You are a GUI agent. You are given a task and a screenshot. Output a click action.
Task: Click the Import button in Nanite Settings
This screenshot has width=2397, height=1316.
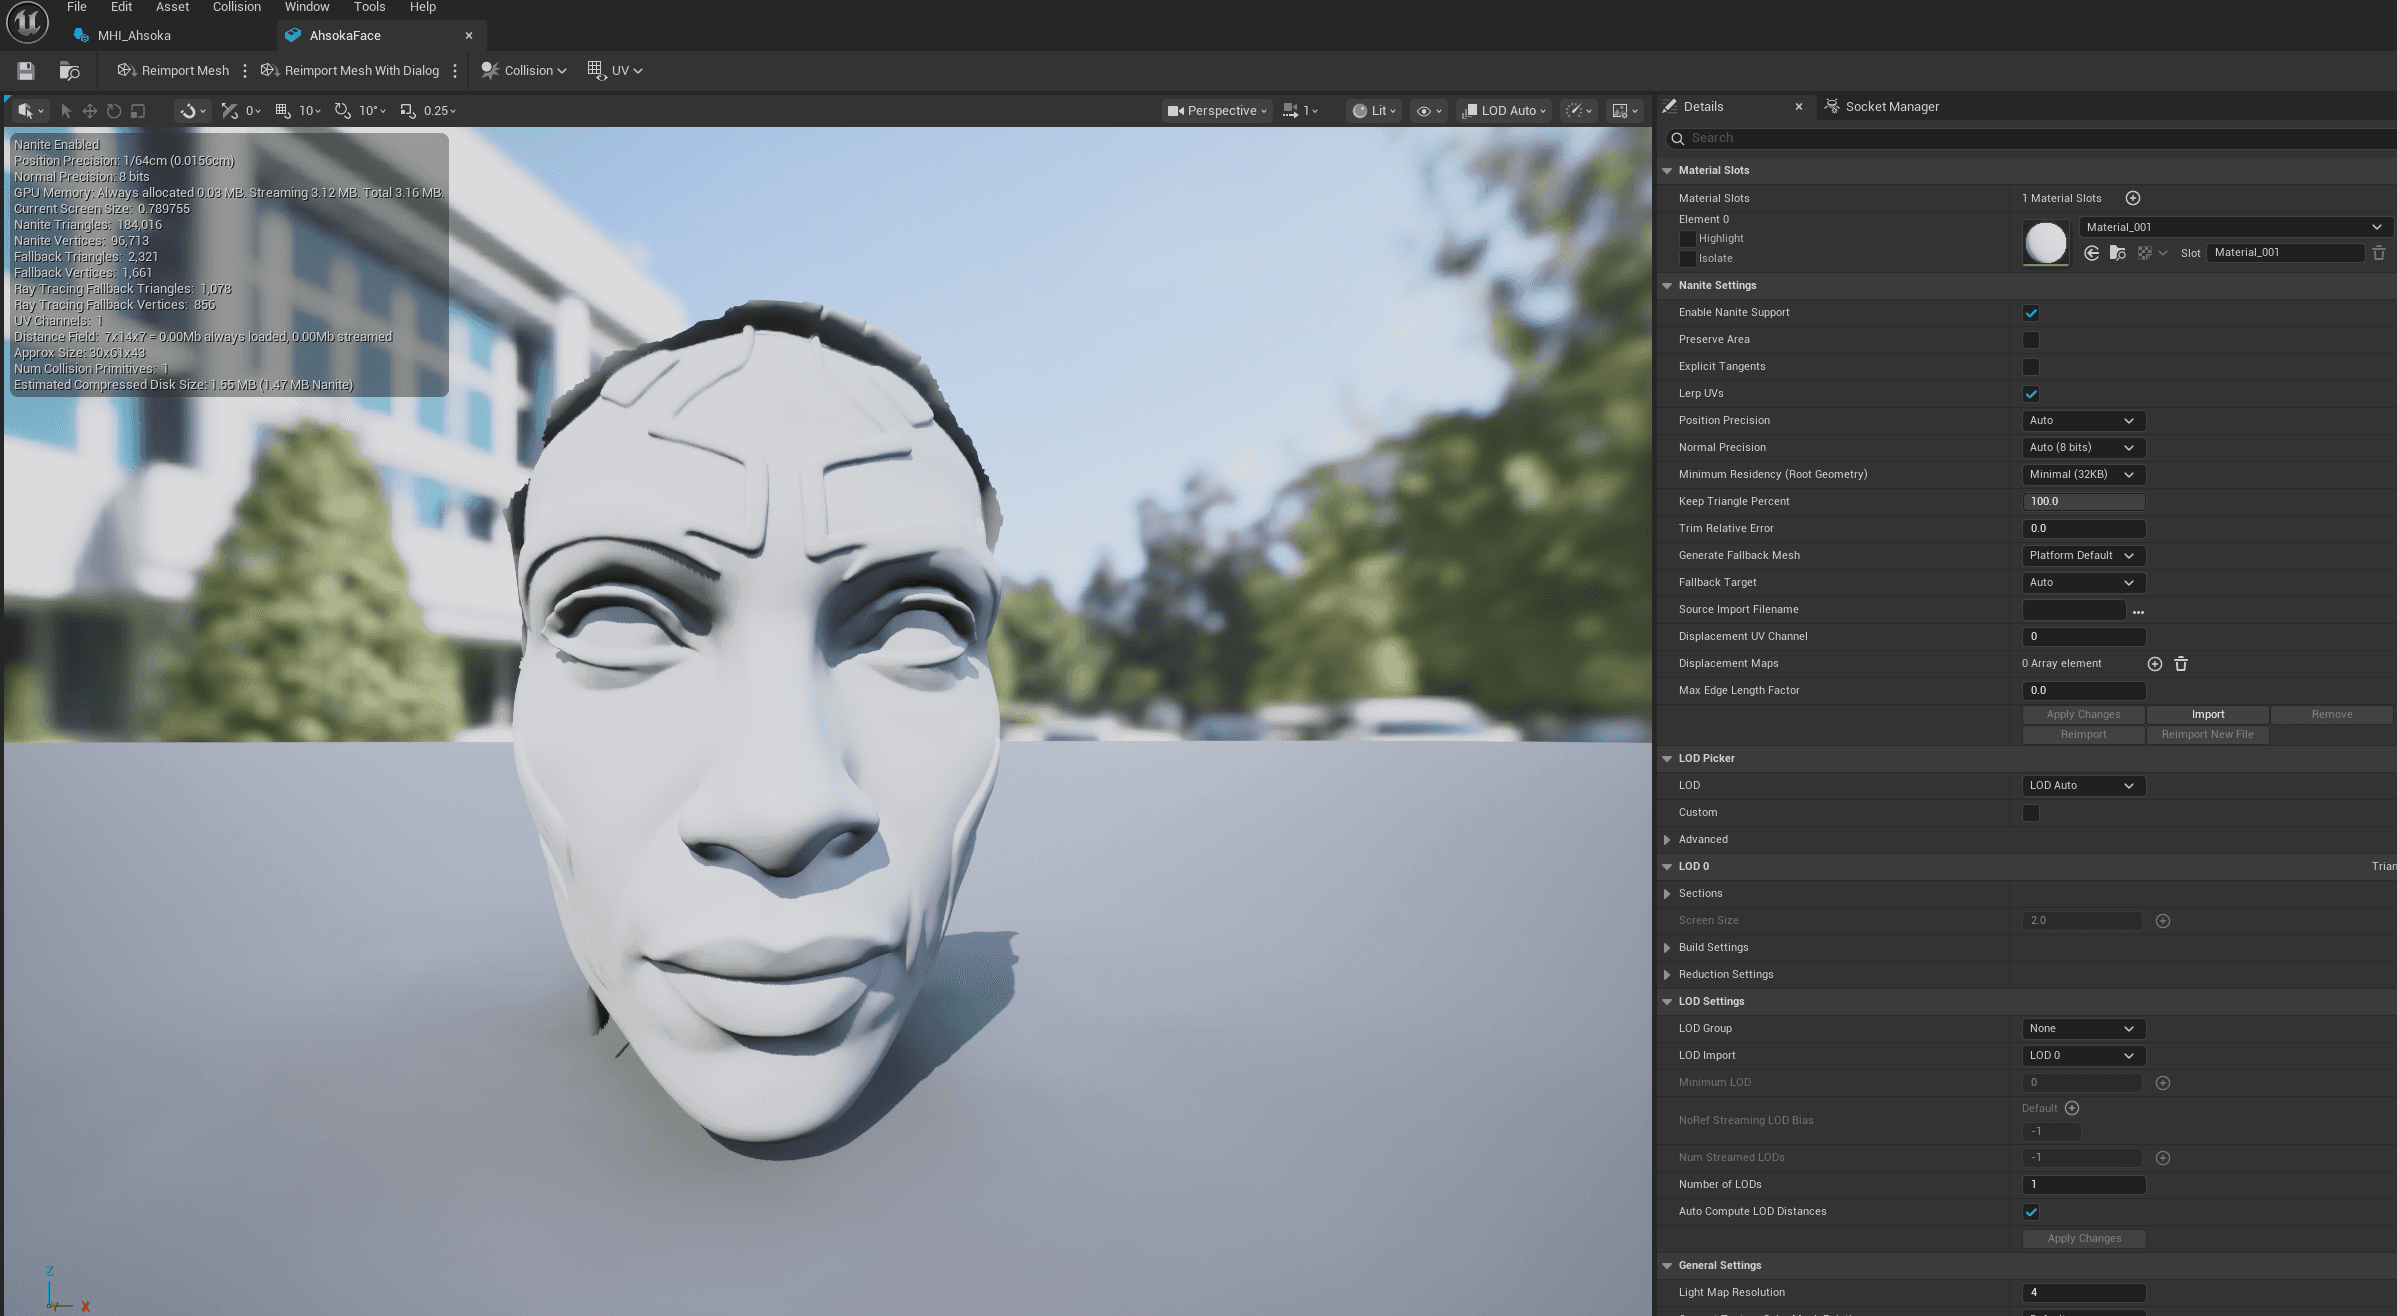pos(2208,715)
